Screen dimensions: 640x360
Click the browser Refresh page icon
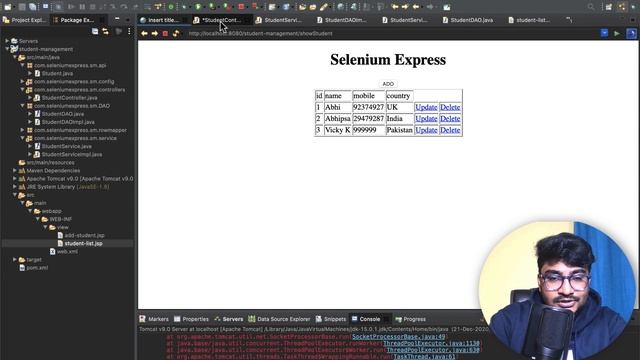coord(176,33)
